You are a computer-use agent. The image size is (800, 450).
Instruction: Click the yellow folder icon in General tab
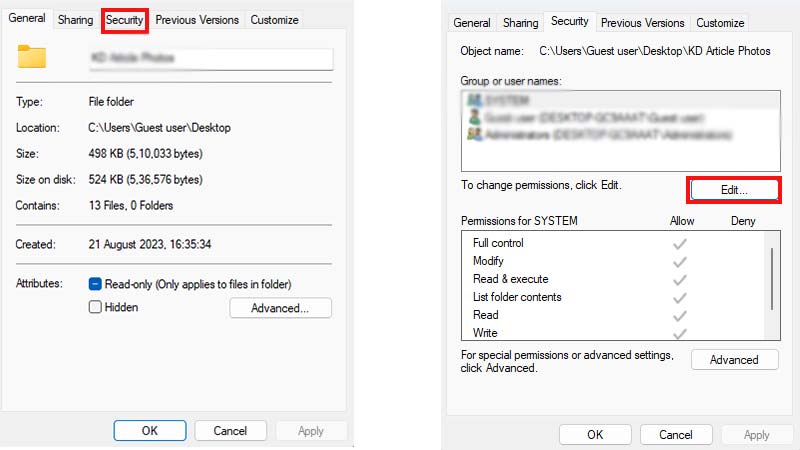(x=32, y=56)
